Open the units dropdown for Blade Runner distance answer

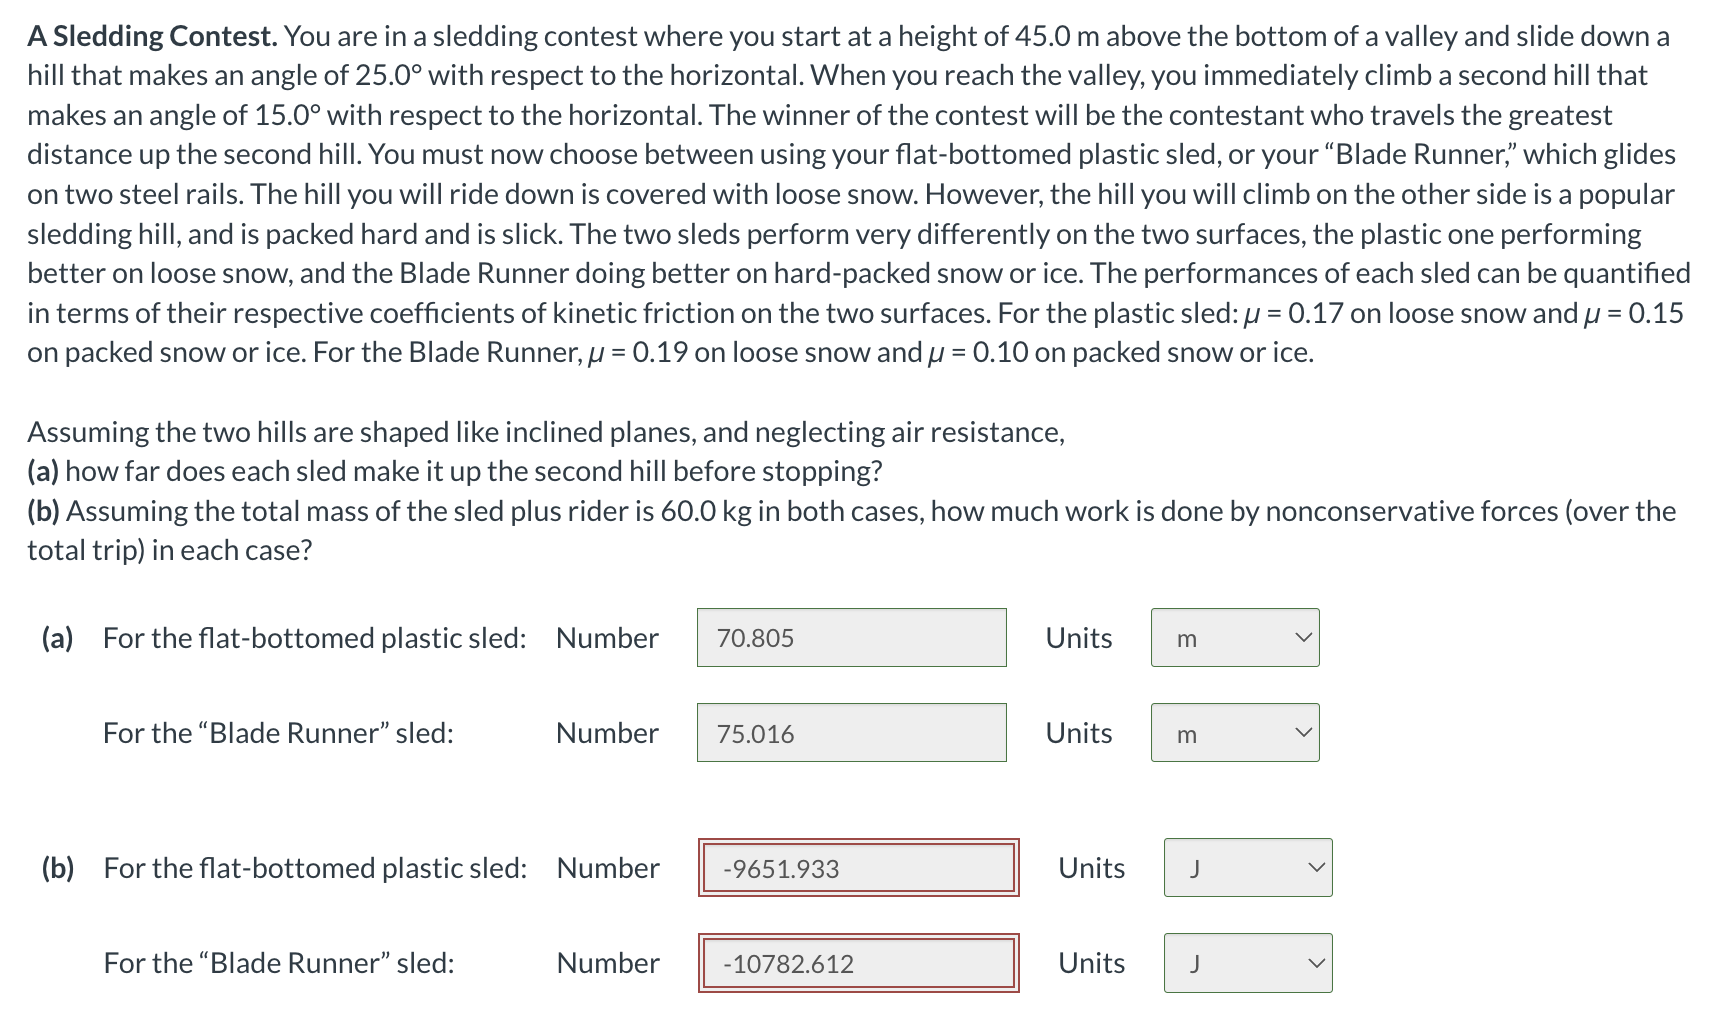pyautogui.click(x=1234, y=733)
